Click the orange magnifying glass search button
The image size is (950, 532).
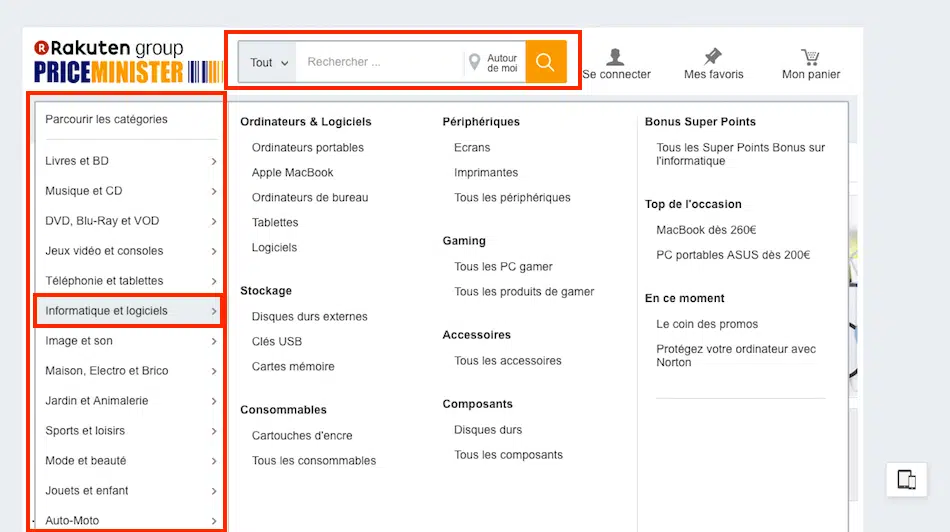(545, 62)
